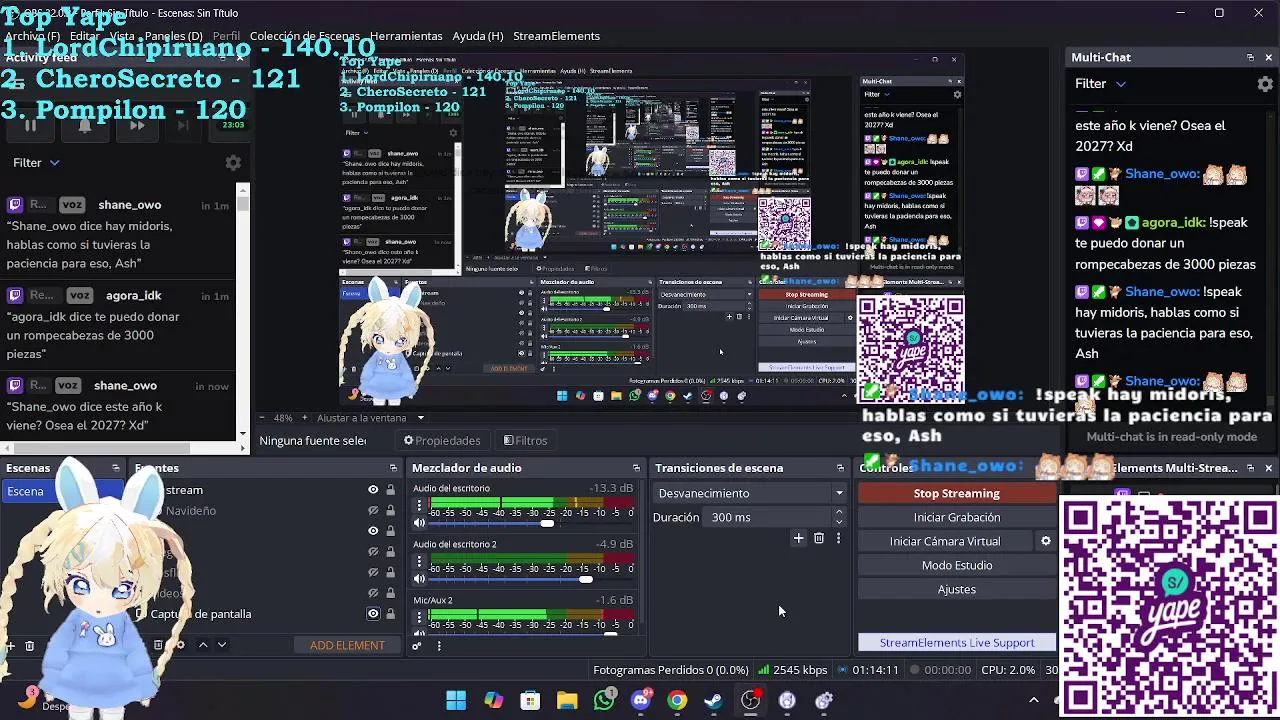Open source Filtros button under preview
The image size is (1280, 720).
[x=525, y=440]
